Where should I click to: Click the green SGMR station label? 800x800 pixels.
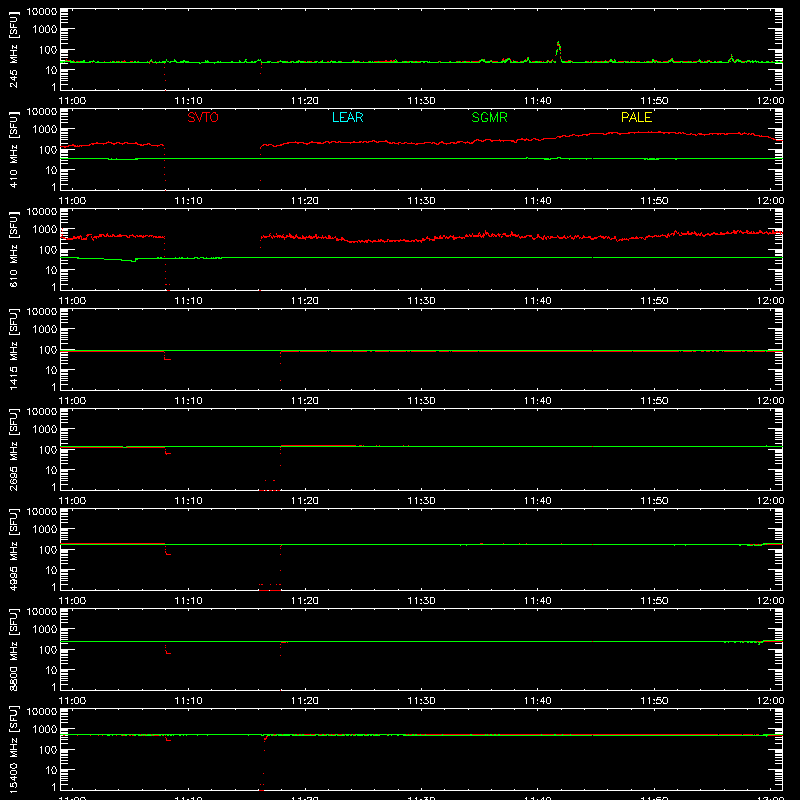489,117
